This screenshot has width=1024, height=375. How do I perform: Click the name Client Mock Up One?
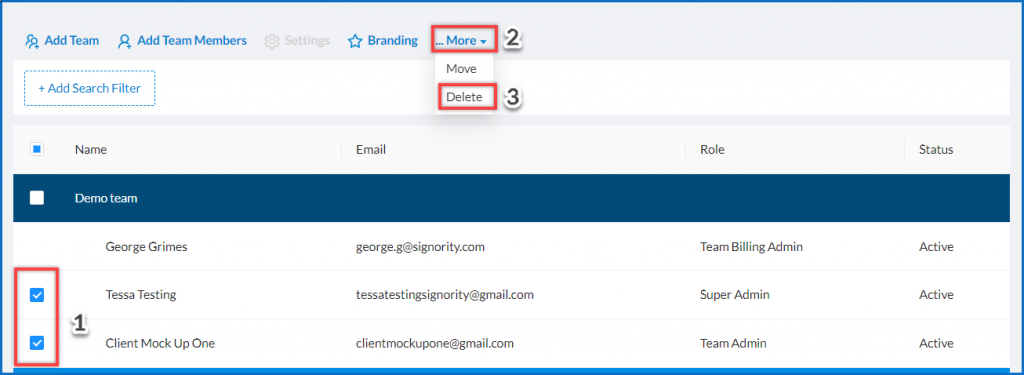160,343
